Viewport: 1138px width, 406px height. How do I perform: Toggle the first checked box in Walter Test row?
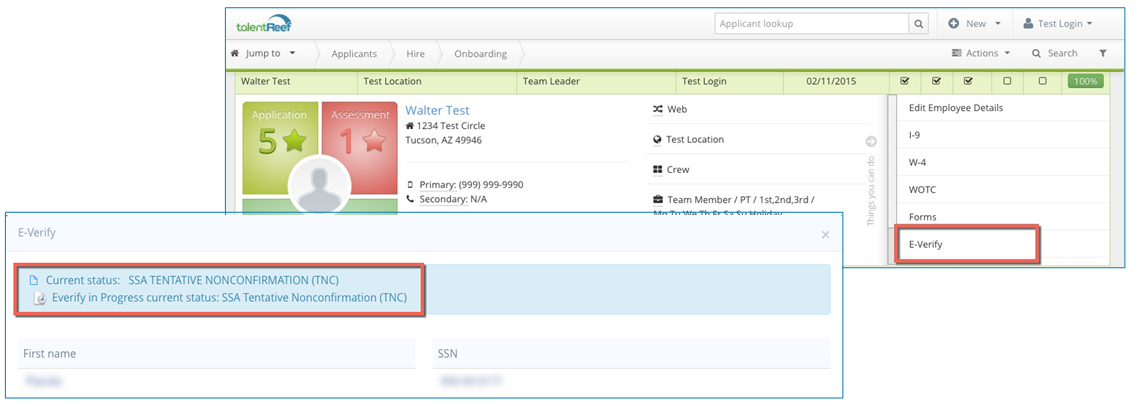click(x=905, y=81)
